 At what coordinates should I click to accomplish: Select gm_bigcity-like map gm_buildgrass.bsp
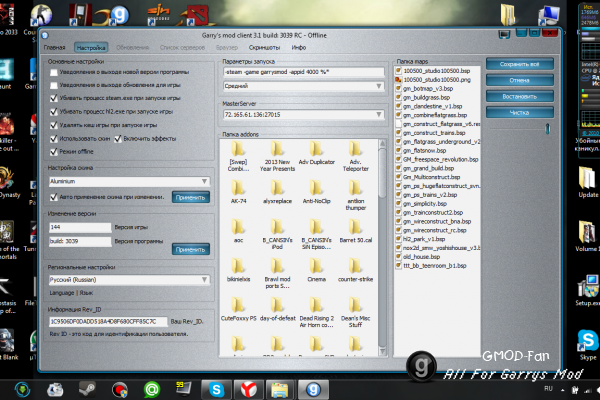[426, 98]
